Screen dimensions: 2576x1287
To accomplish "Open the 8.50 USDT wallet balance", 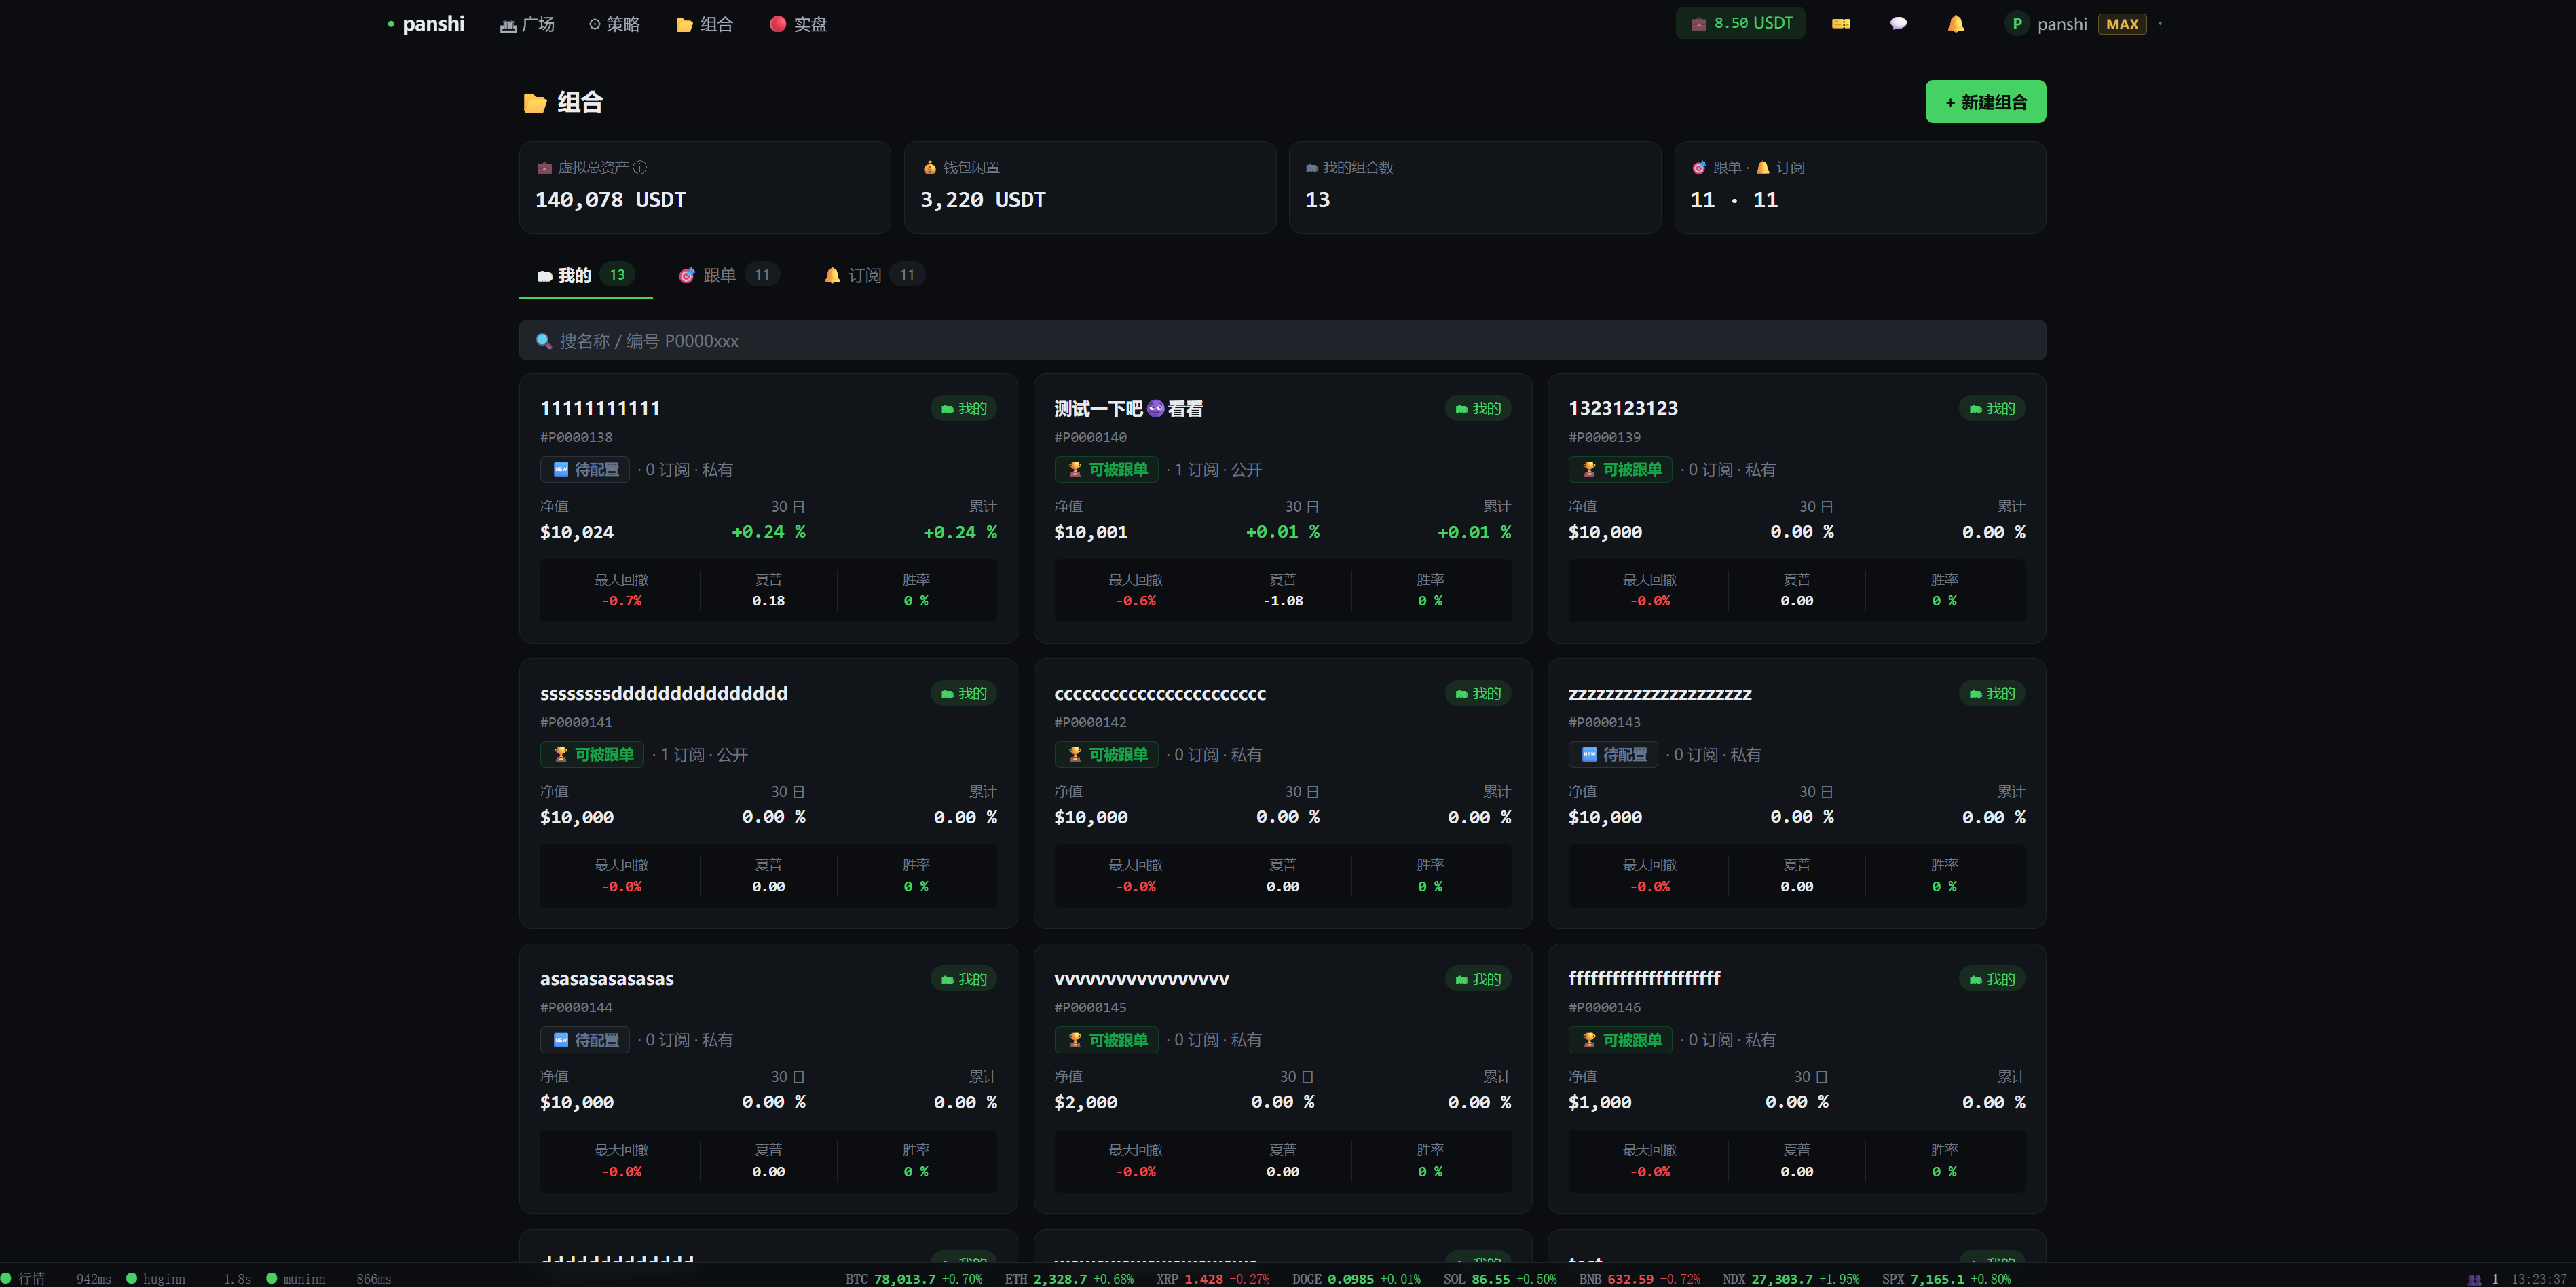I will [x=1740, y=24].
